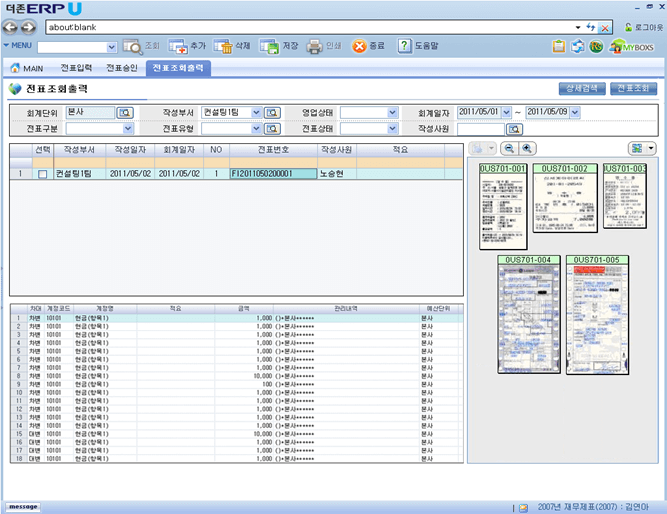The width and height of the screenshot is (667, 514).
Task: Zoom in the receipt image viewer
Action: point(527,148)
